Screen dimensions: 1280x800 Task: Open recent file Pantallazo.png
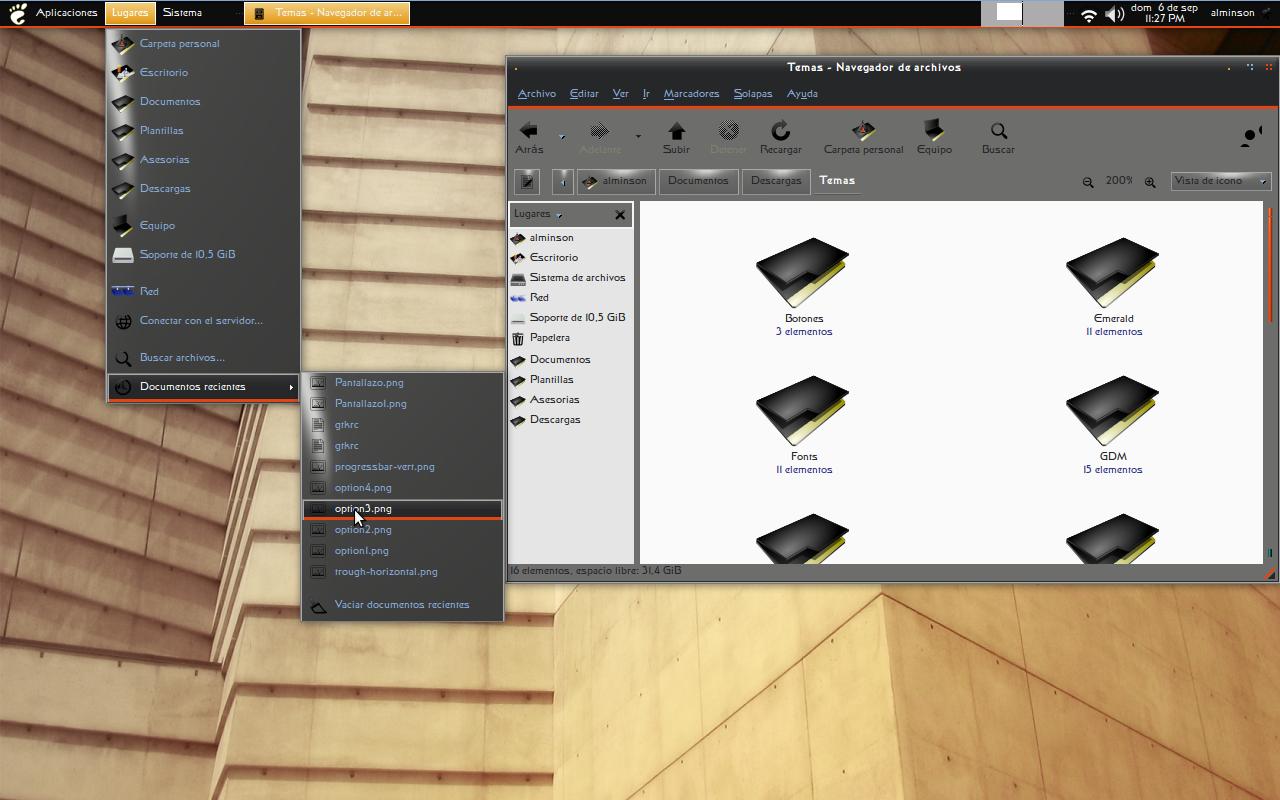pos(402,383)
